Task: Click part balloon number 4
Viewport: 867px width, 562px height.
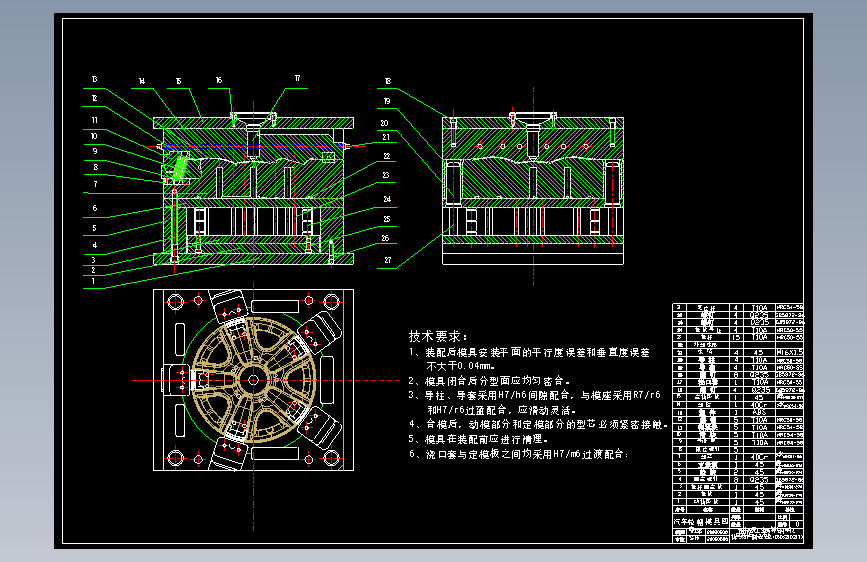Action: (x=95, y=244)
